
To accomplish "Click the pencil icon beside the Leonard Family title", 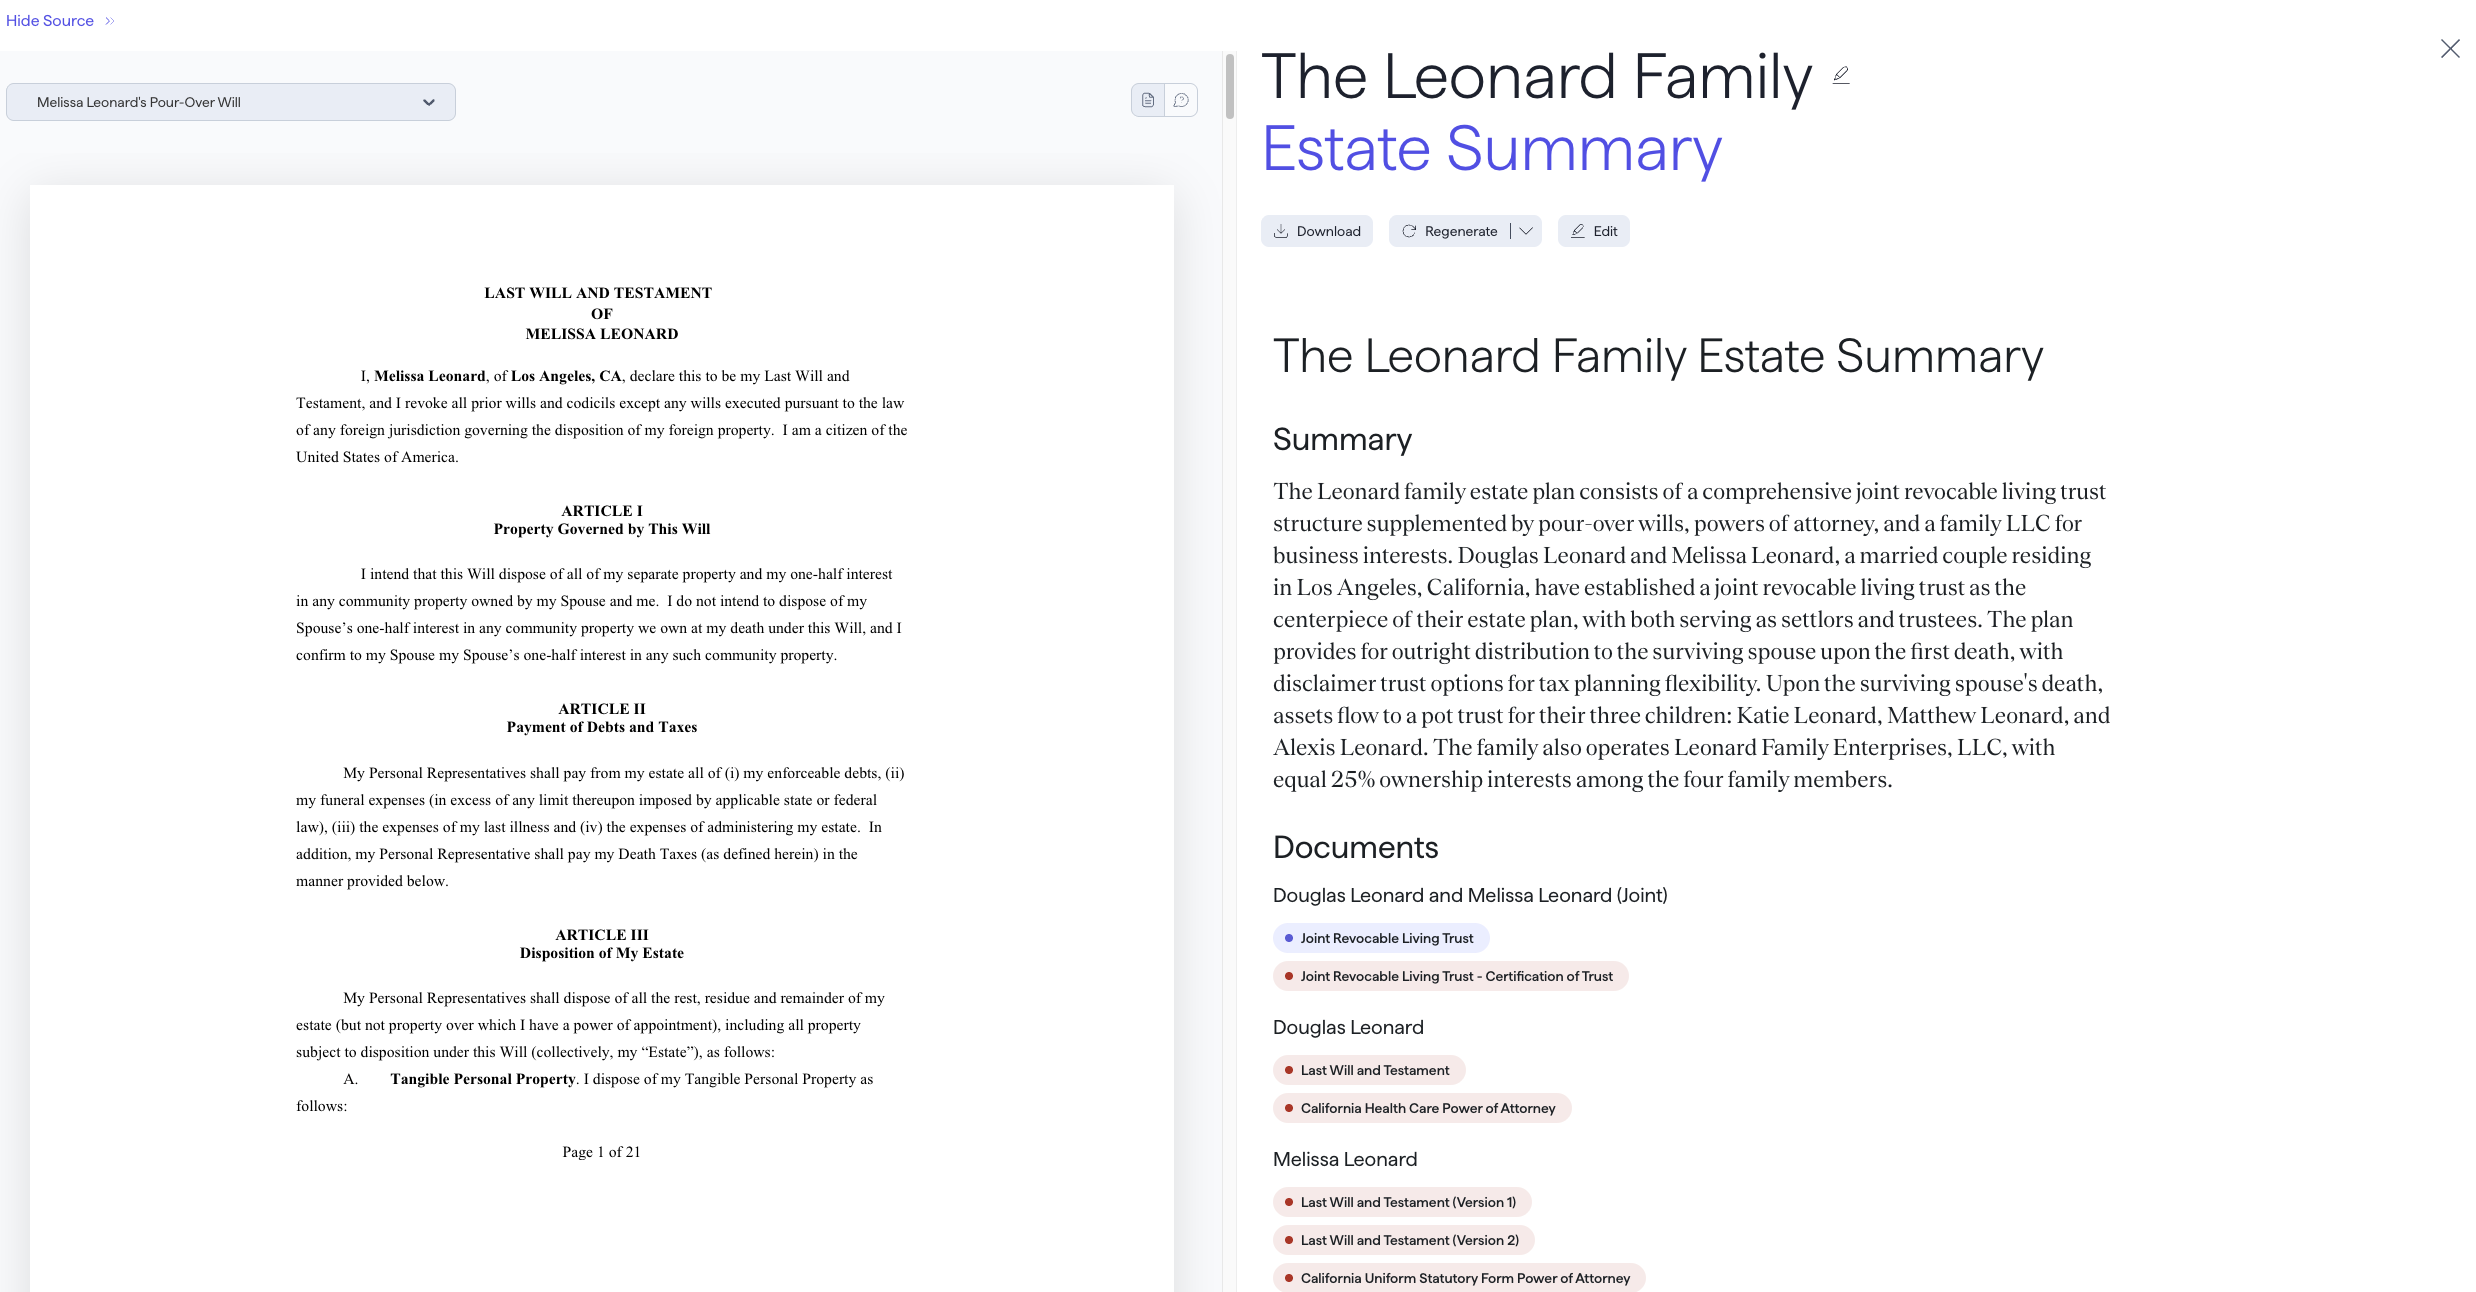I will 1841,75.
